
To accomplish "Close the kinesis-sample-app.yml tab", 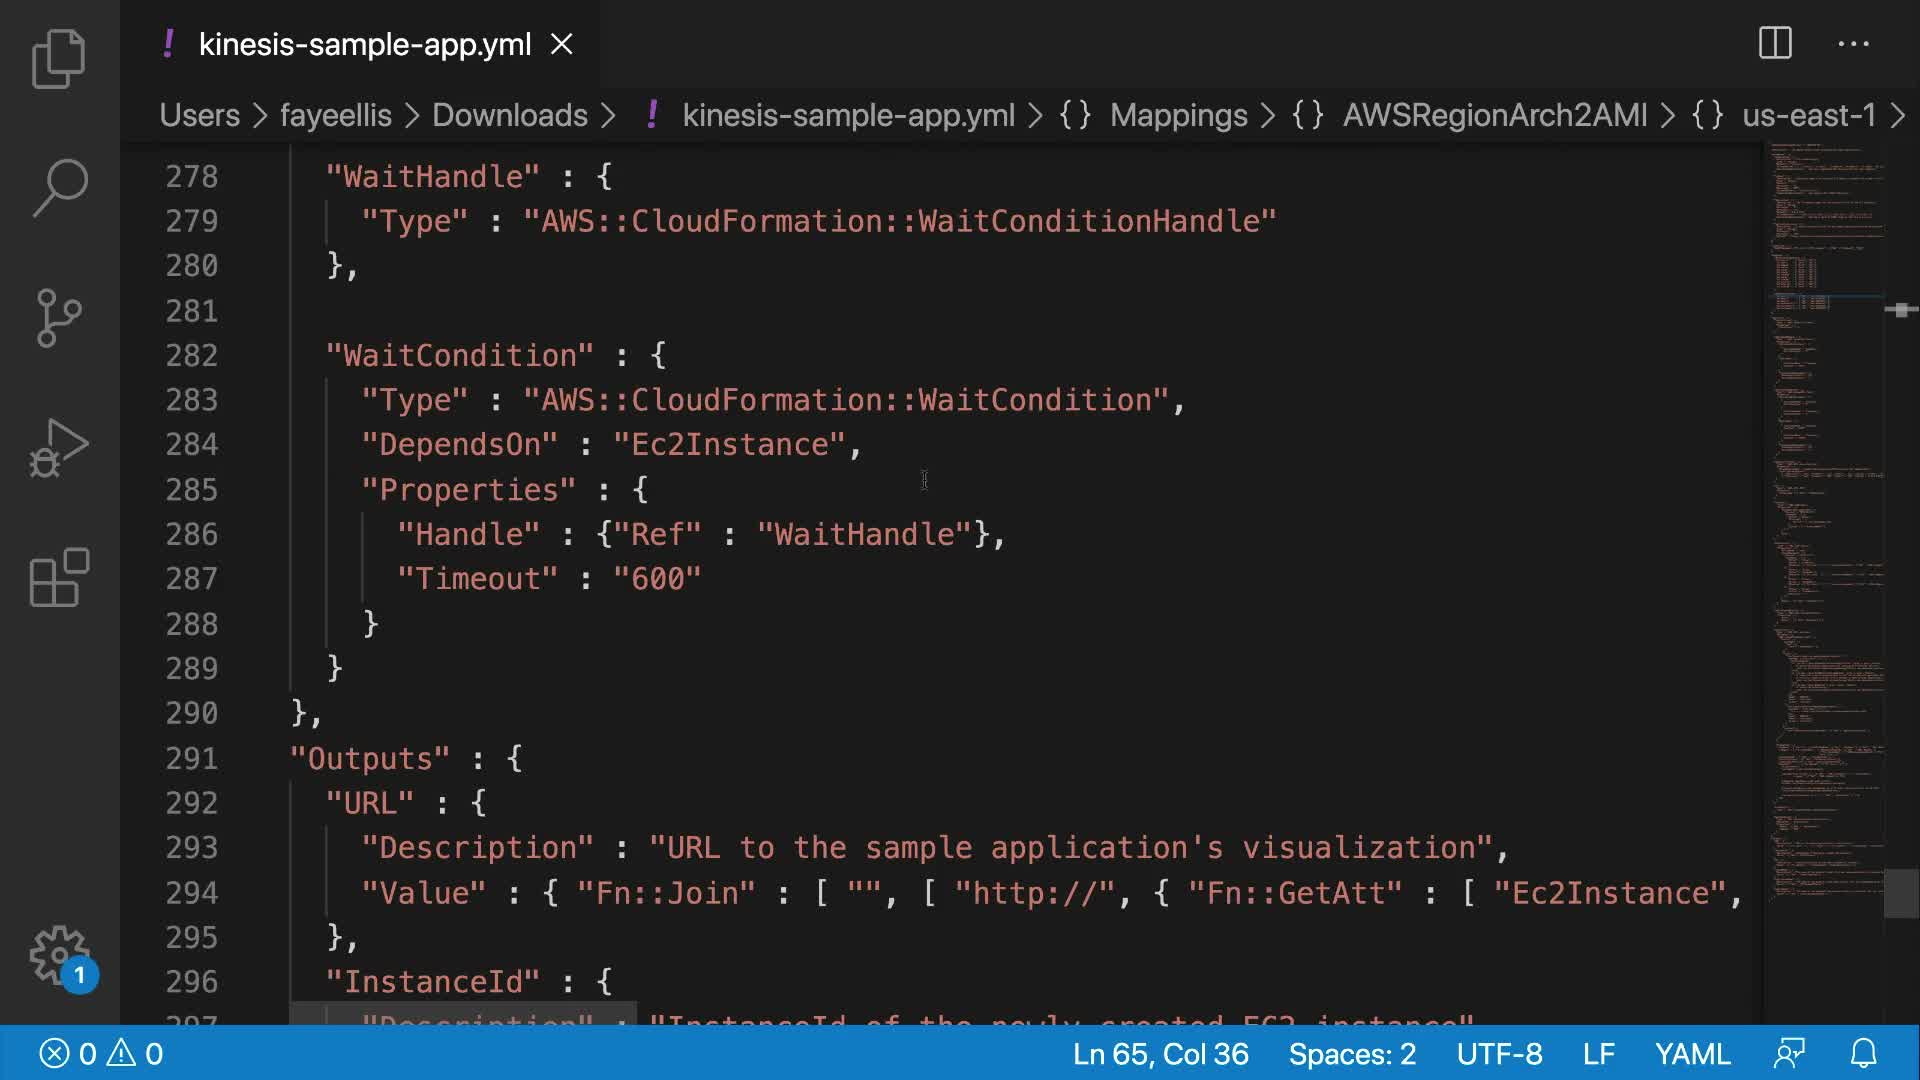I will pos(562,44).
